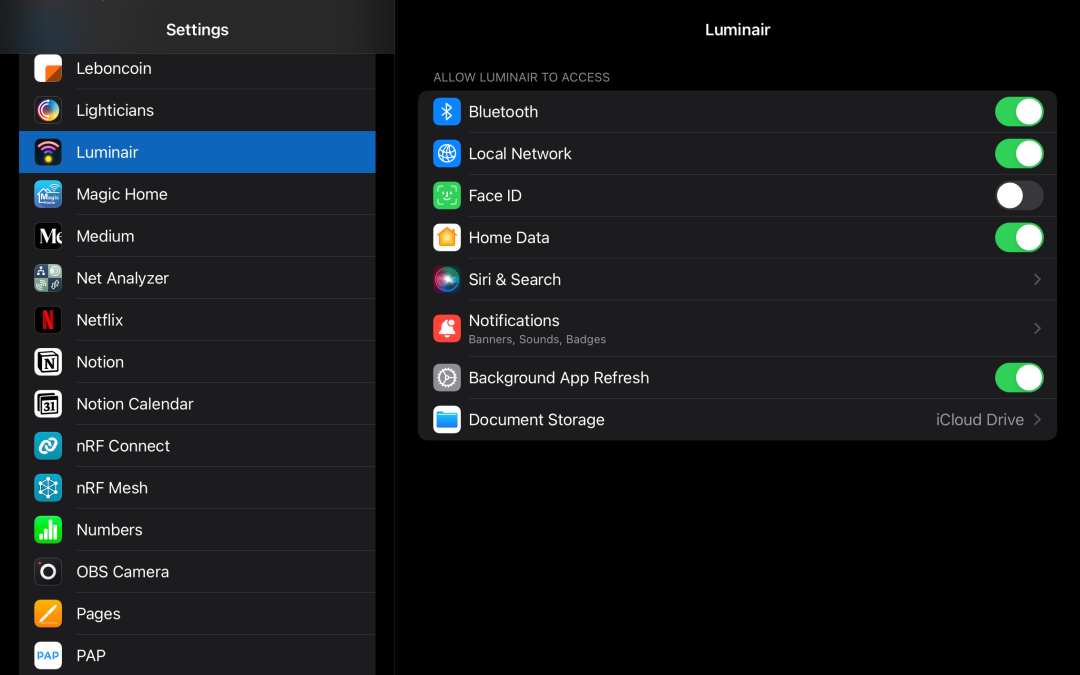The image size is (1080, 675).
Task: Open Siri & Search chevron
Action: [x=1037, y=280]
